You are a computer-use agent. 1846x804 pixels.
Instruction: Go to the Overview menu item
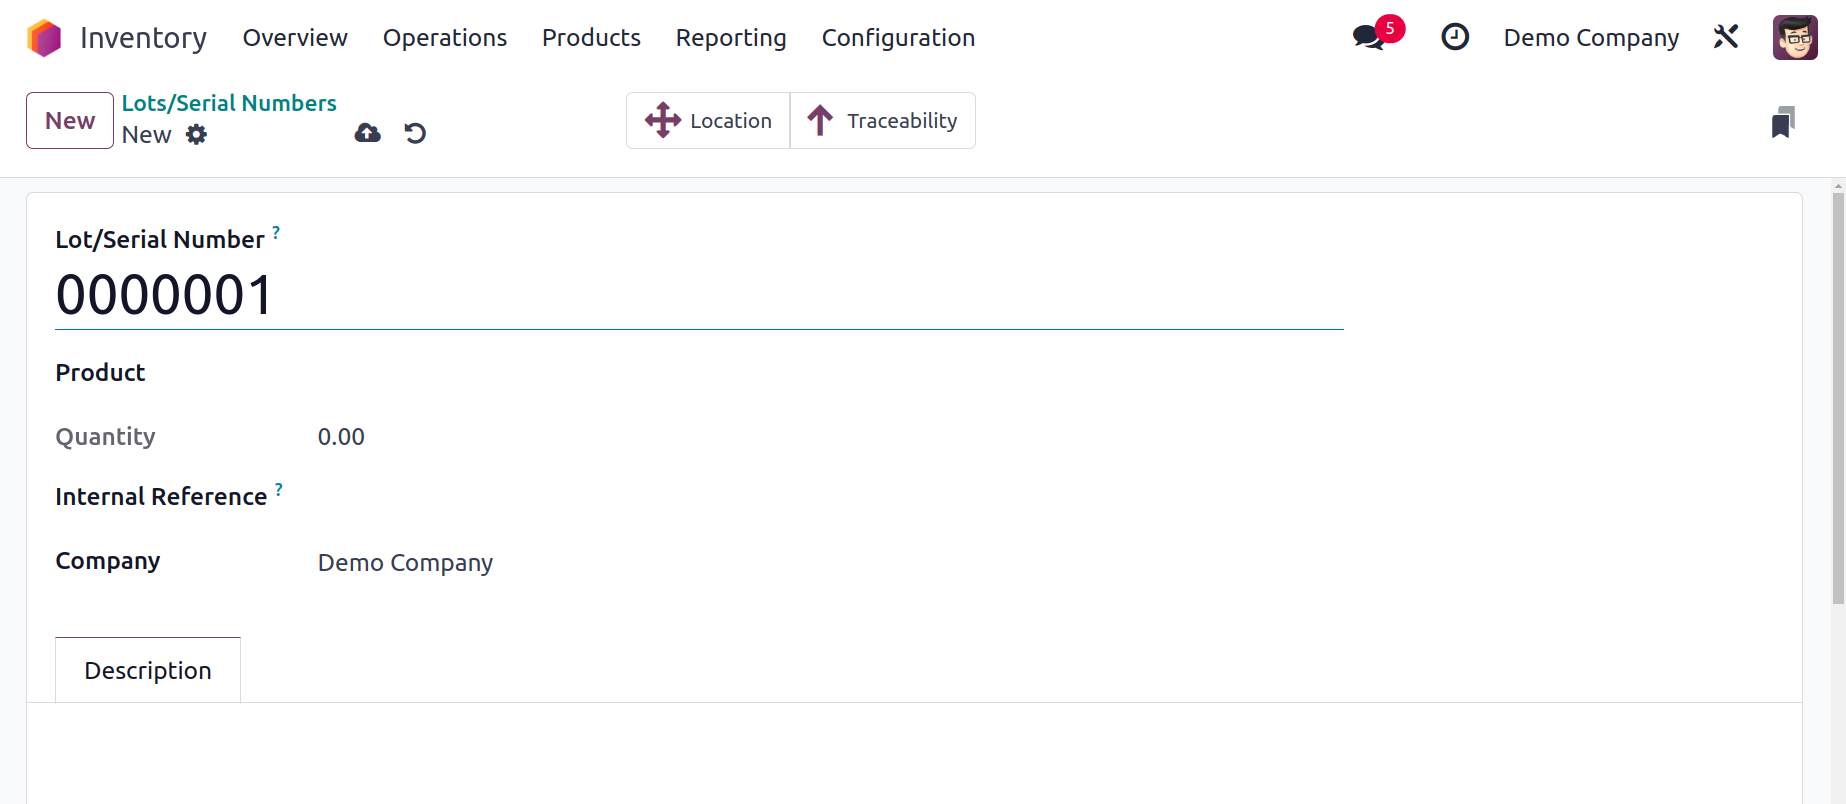(x=295, y=38)
